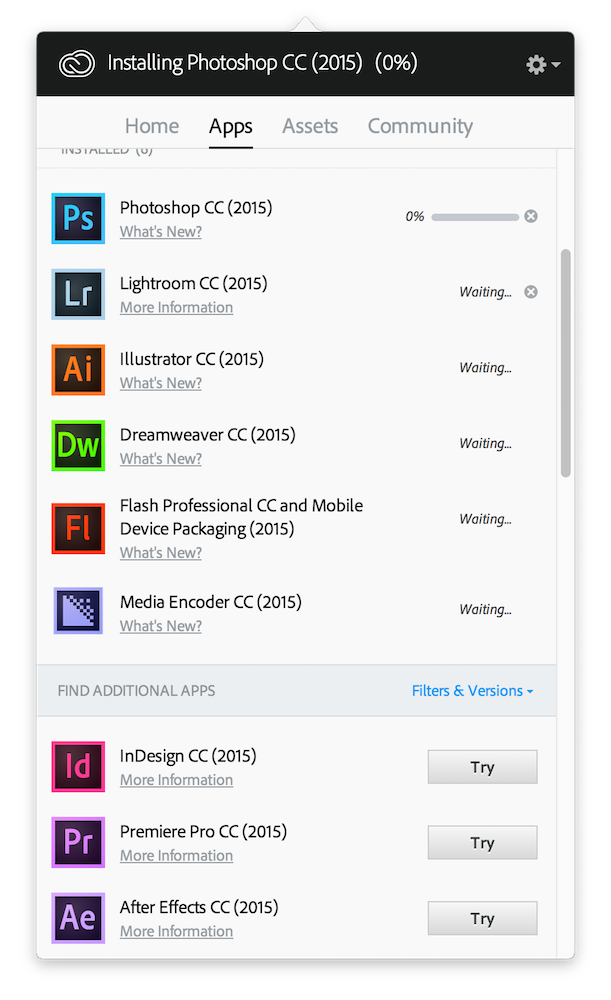Open the gear settings dropdown menu

(542, 64)
